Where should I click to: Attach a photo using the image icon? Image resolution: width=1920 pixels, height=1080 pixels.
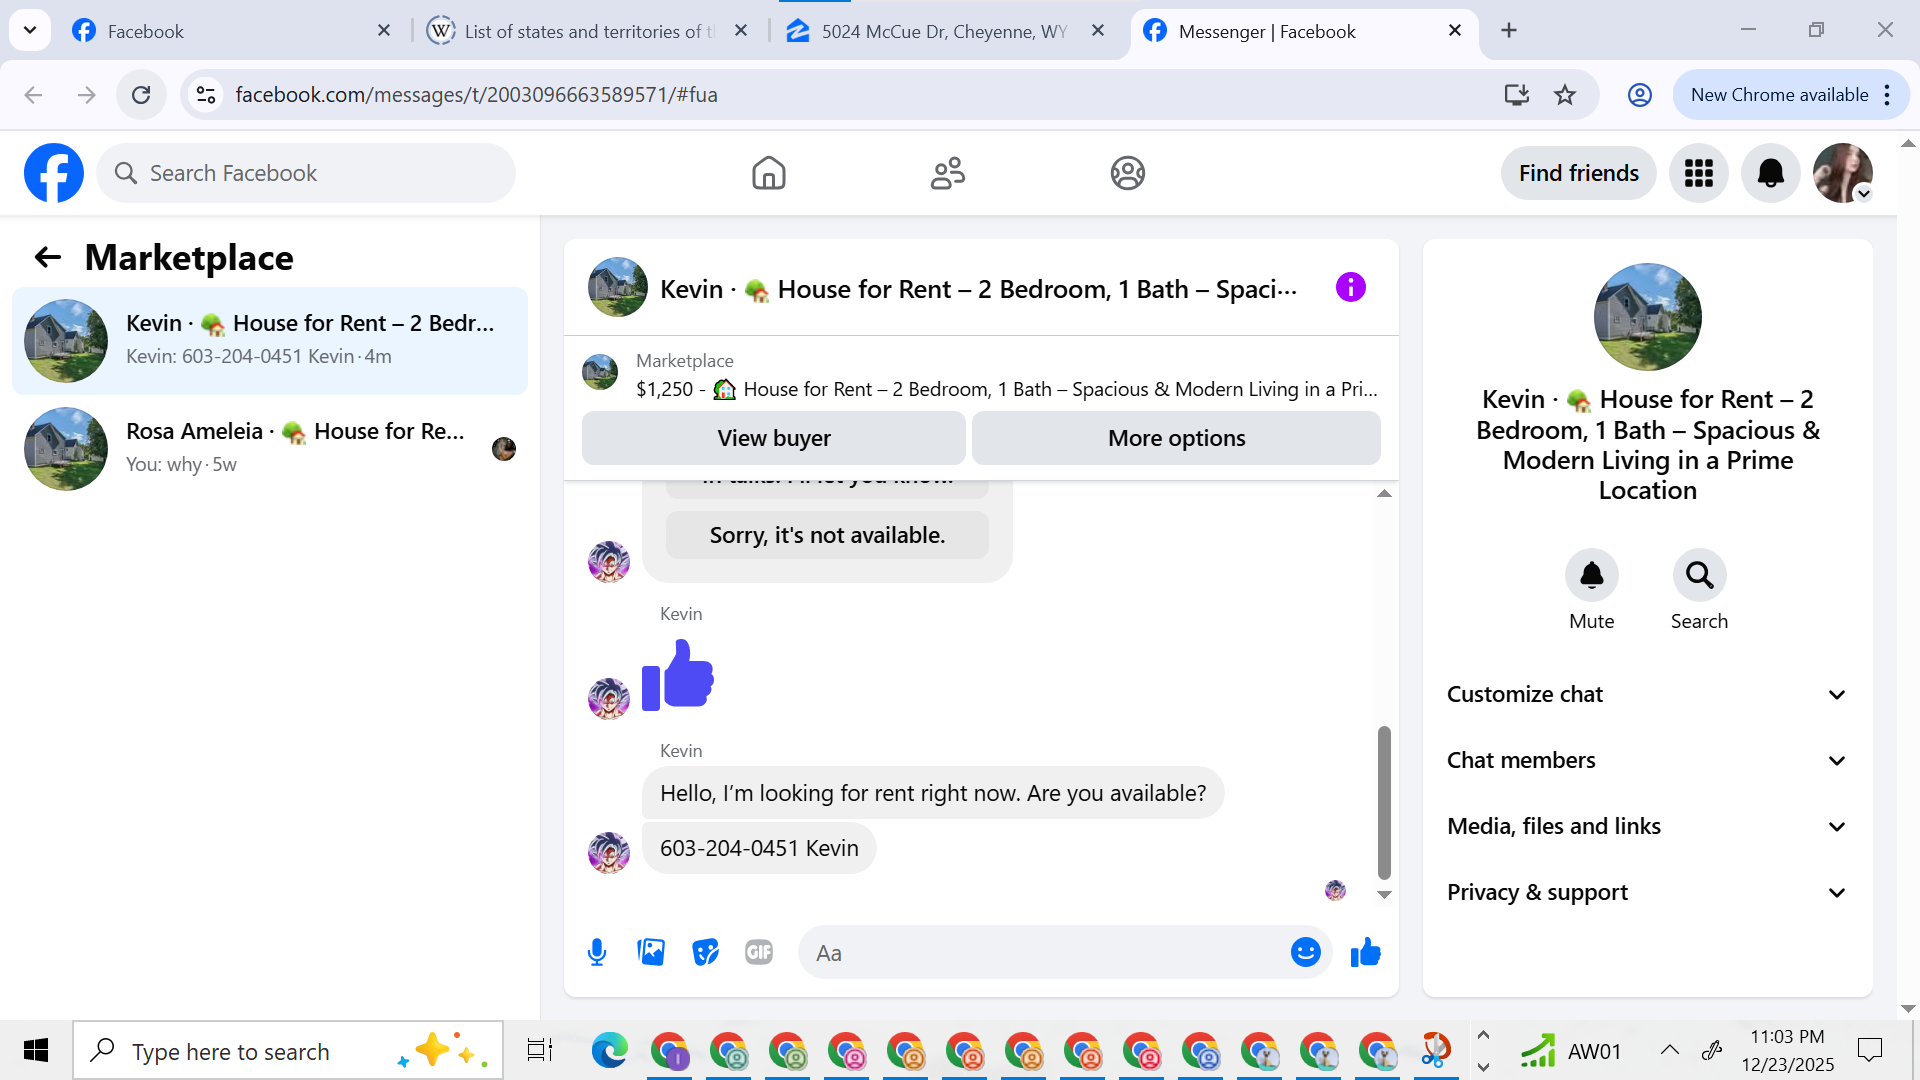651,952
